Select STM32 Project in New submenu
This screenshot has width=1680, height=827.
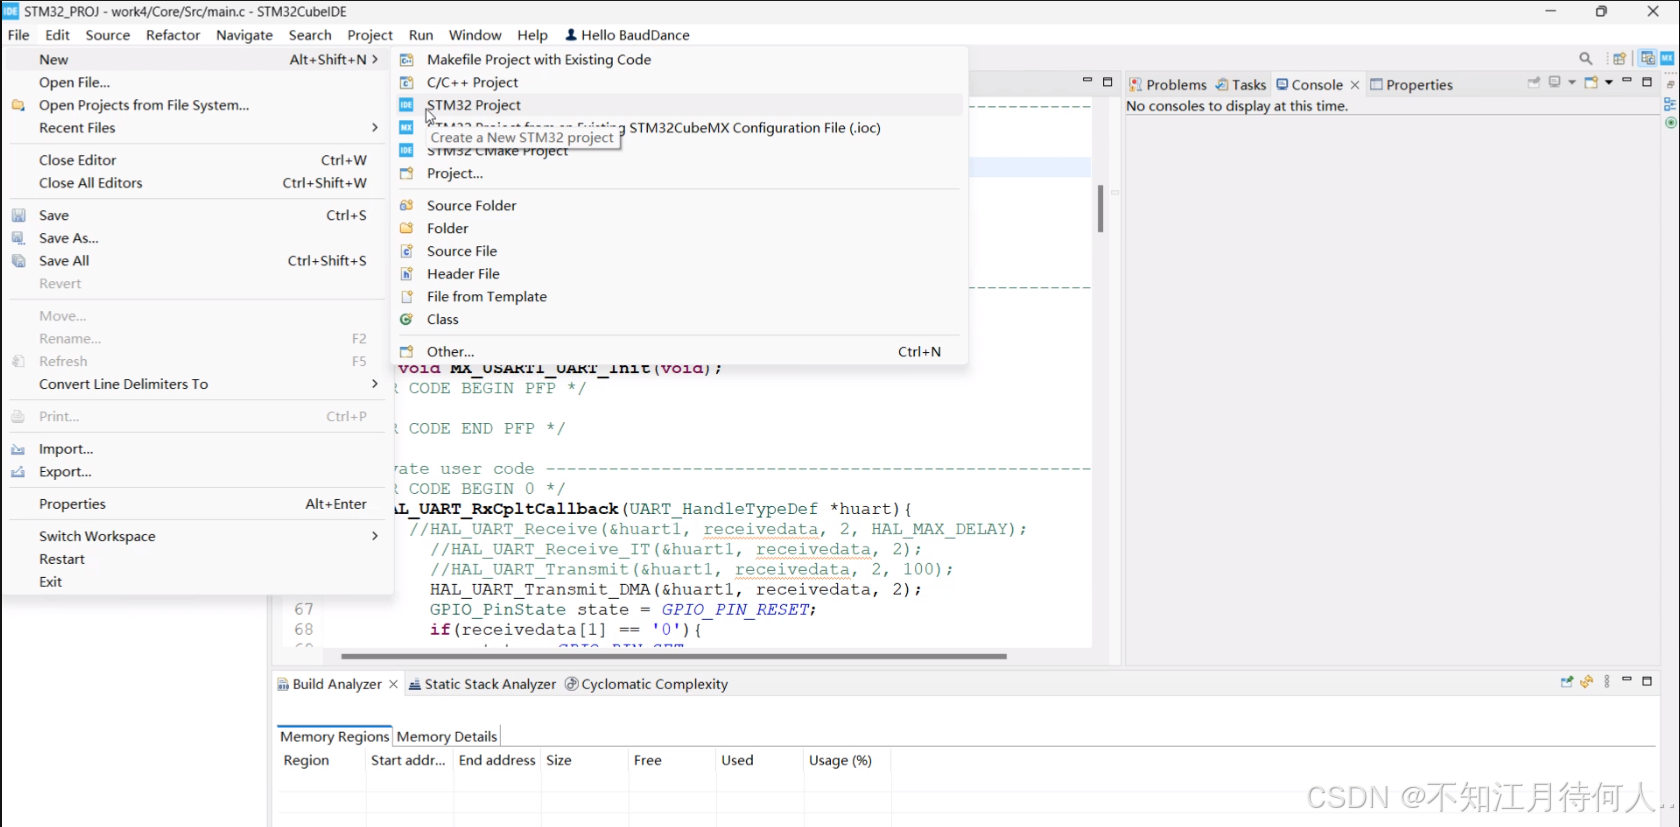[678, 105]
